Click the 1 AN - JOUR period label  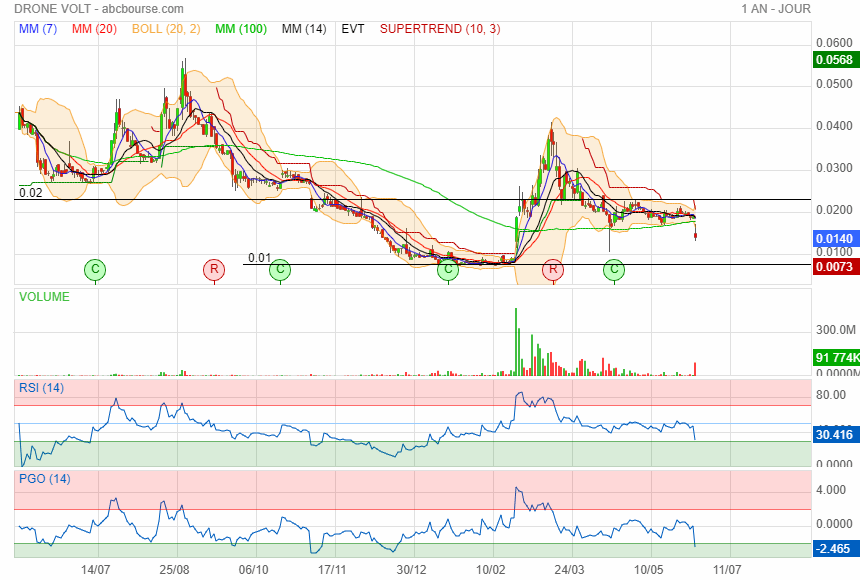(776, 9)
